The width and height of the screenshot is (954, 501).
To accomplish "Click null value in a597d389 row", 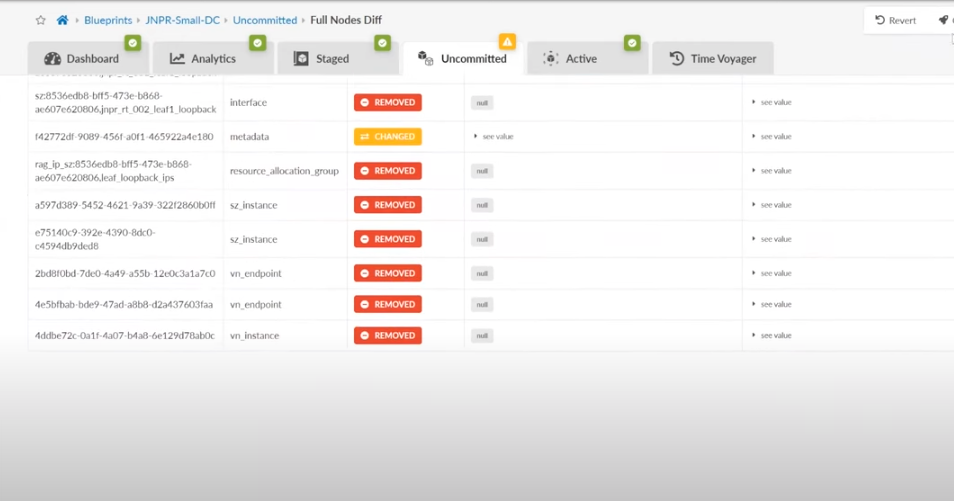I will [x=482, y=205].
